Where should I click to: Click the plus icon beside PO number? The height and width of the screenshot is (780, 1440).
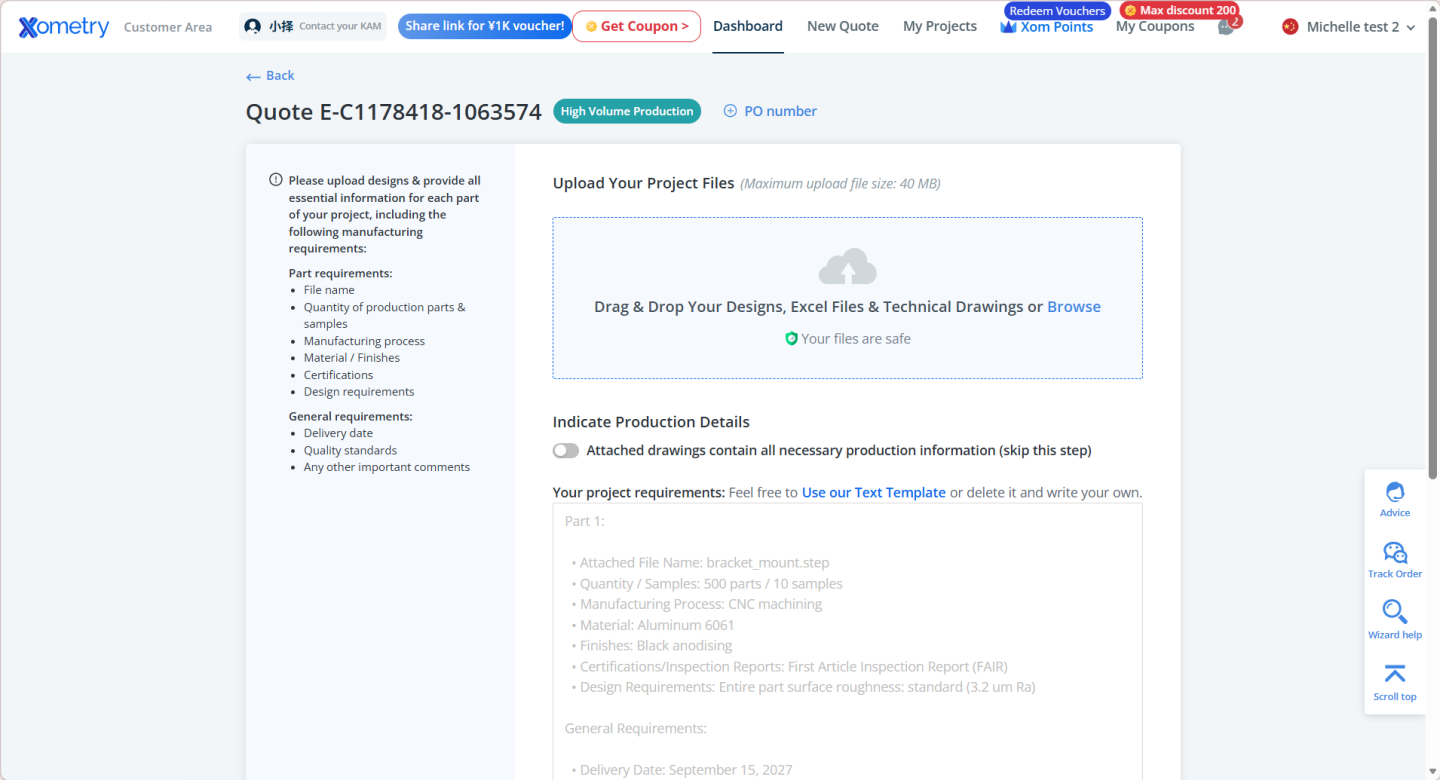coord(730,111)
